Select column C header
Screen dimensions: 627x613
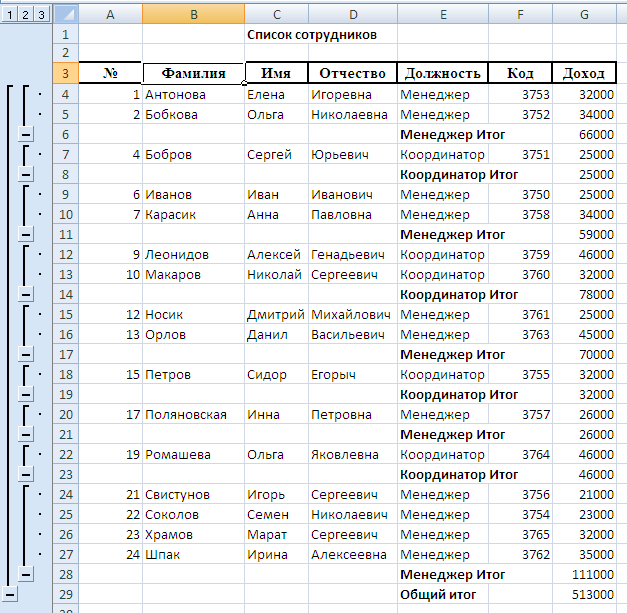coord(277,15)
